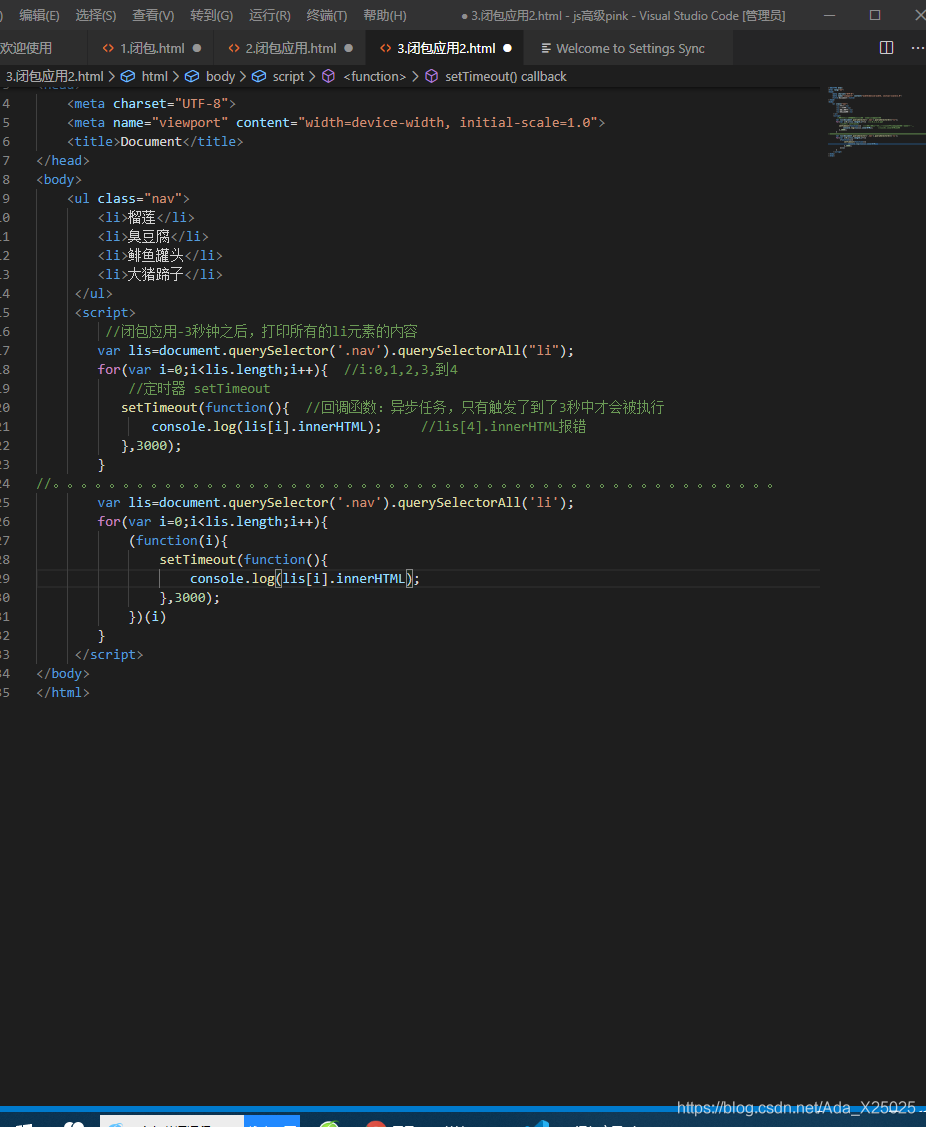Click the (function(i){ line
Screen dimensions: 926x1127
click(178, 540)
